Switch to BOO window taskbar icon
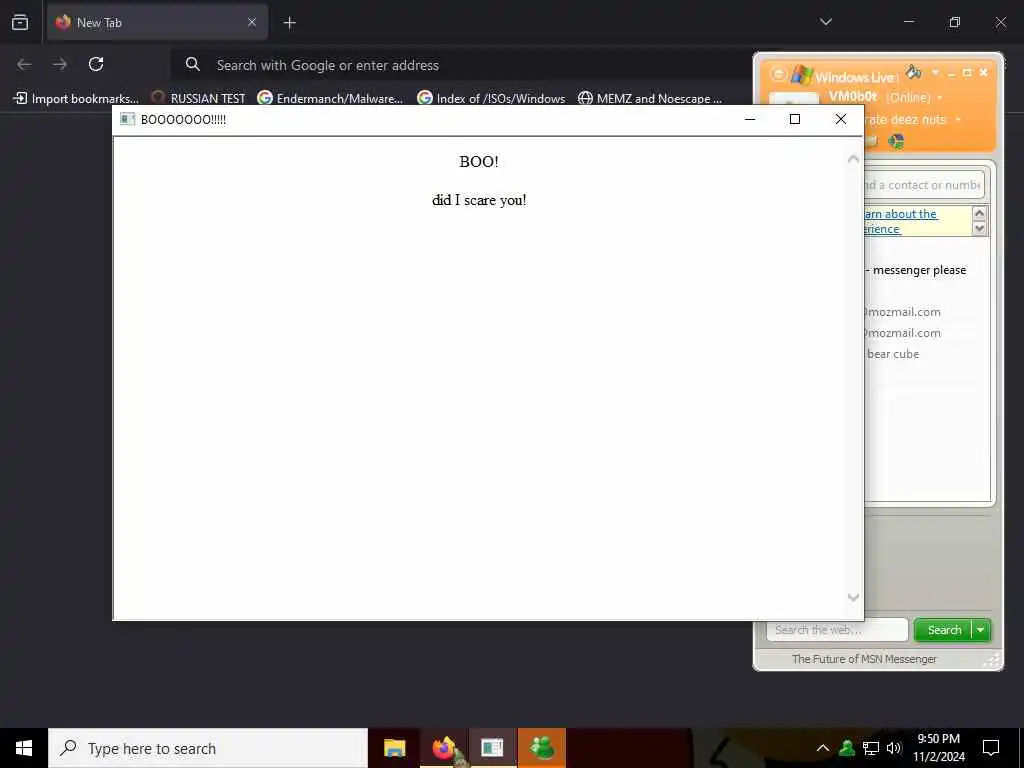Image resolution: width=1024 pixels, height=768 pixels. tap(492, 748)
